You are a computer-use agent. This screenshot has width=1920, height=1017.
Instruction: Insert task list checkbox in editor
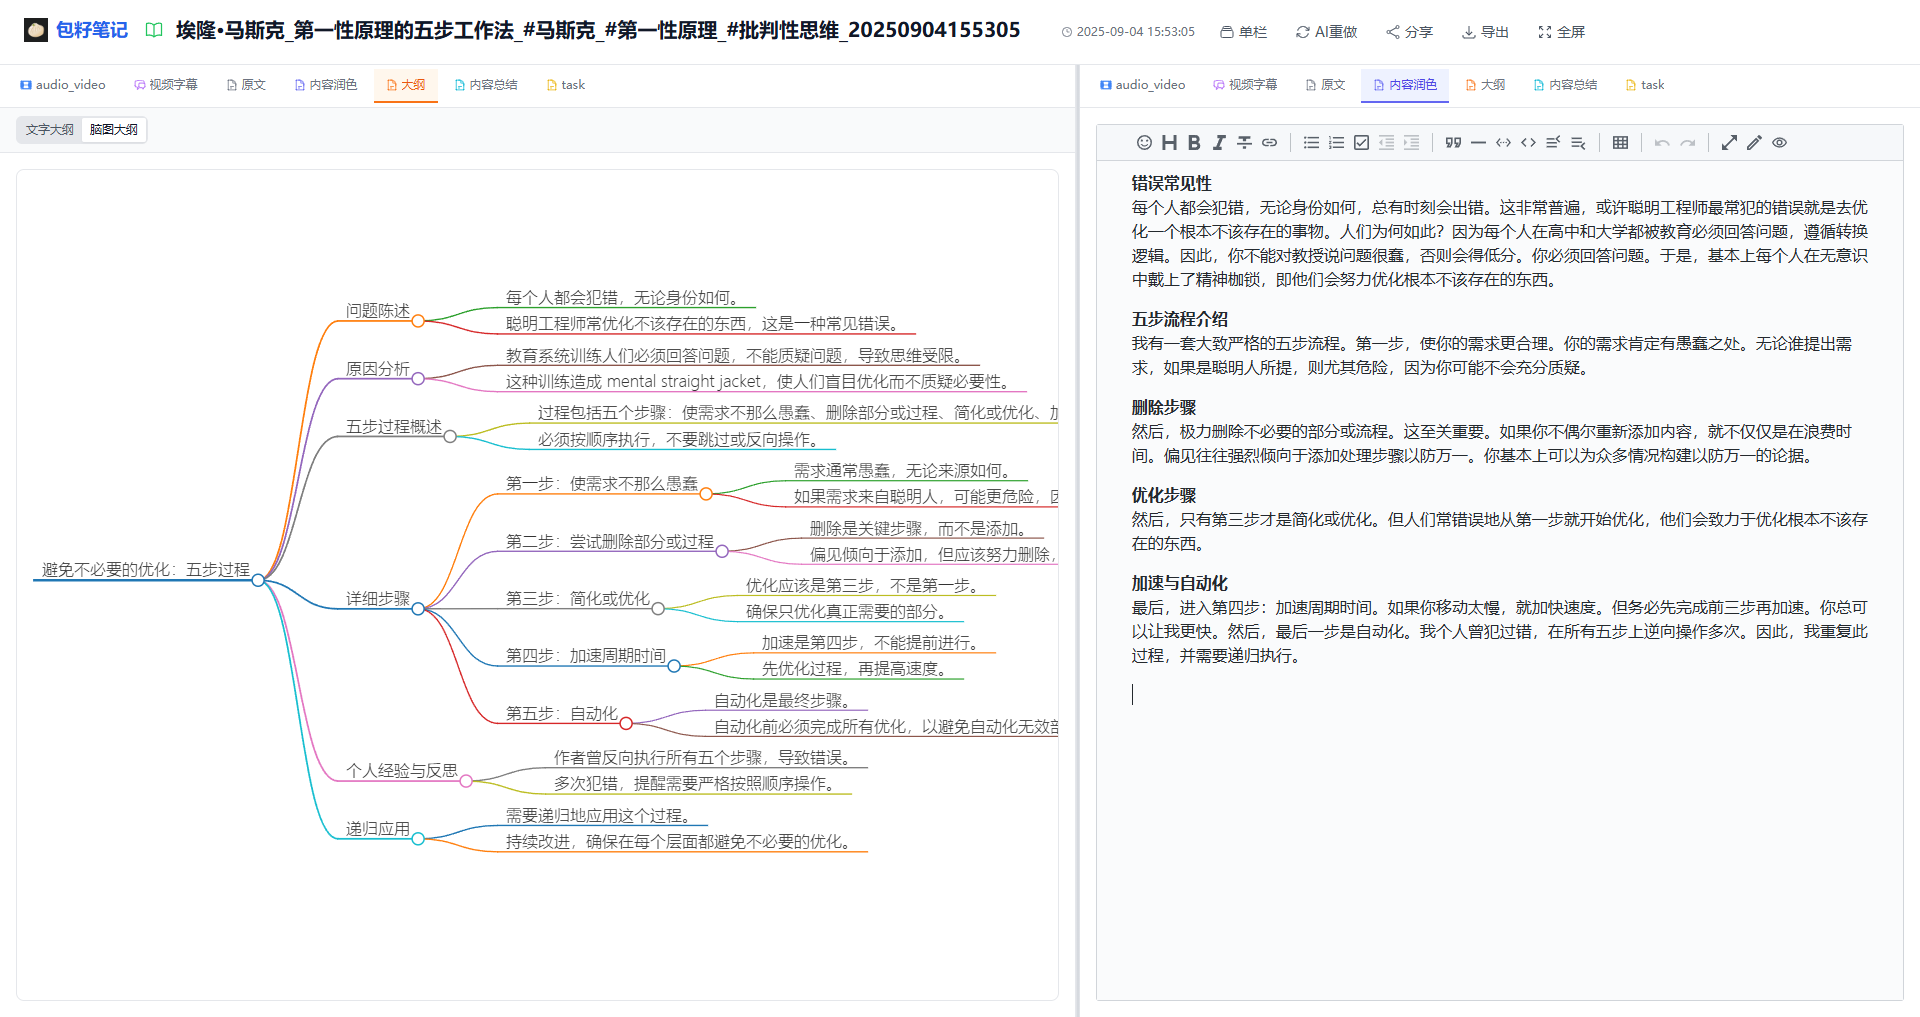[1361, 143]
